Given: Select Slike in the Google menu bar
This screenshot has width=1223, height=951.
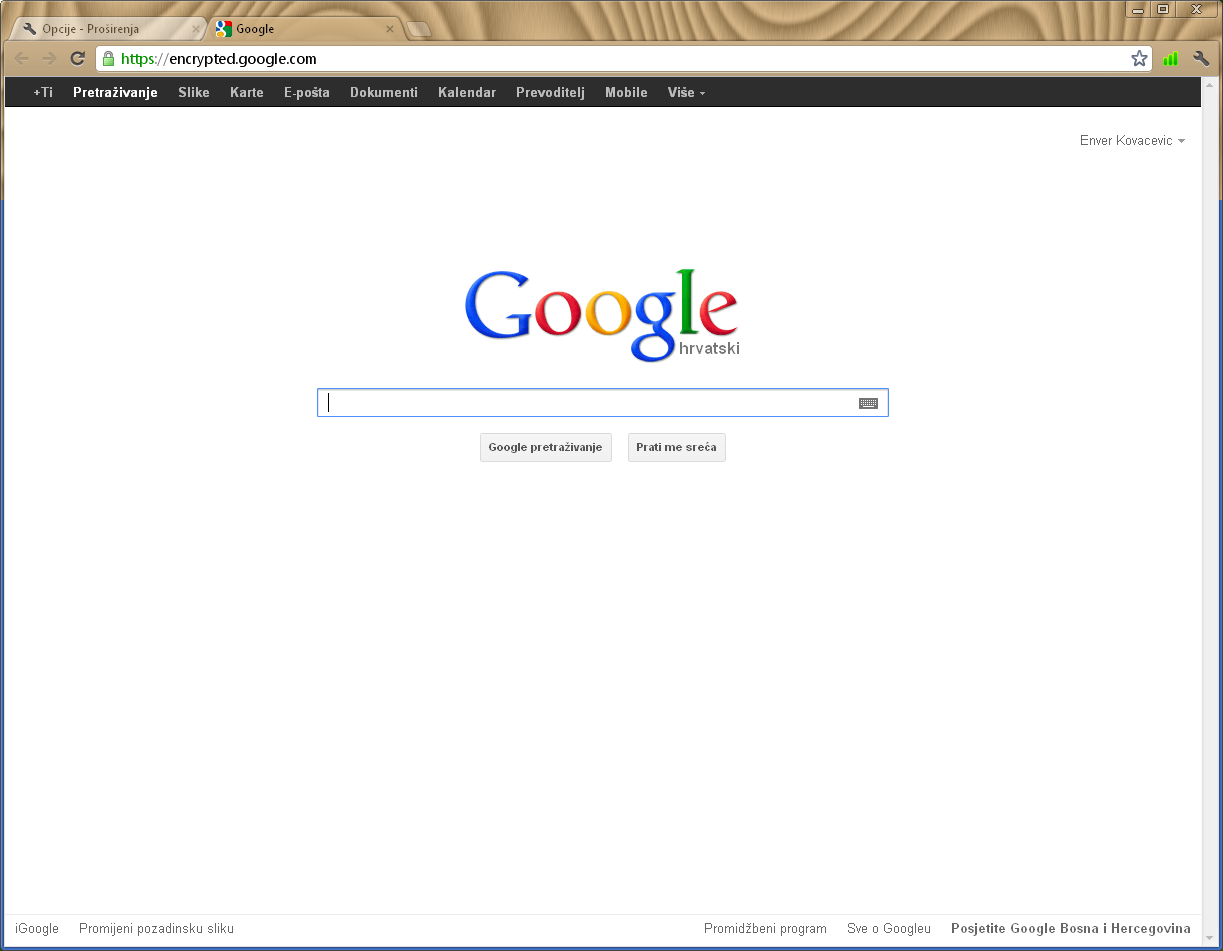Looking at the screenshot, I should click(x=193, y=92).
